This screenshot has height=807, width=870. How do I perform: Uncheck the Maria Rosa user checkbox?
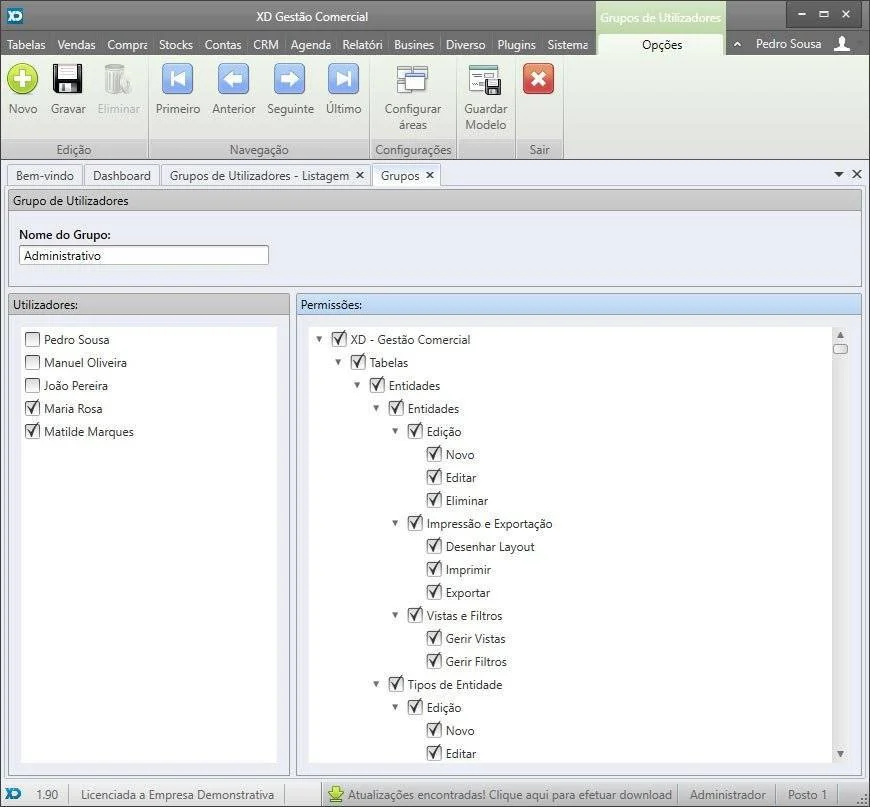coord(33,408)
